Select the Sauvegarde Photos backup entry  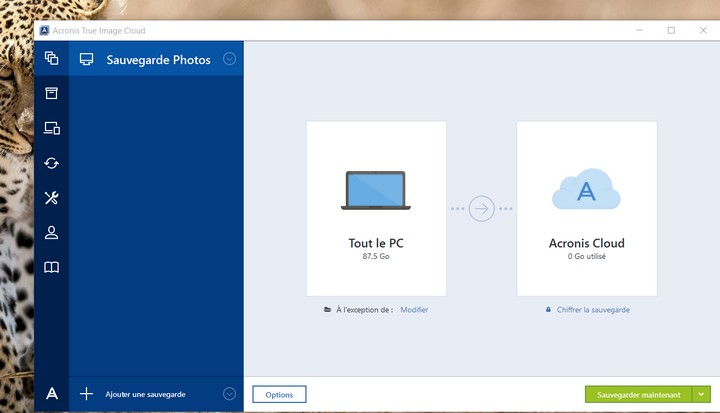point(156,59)
